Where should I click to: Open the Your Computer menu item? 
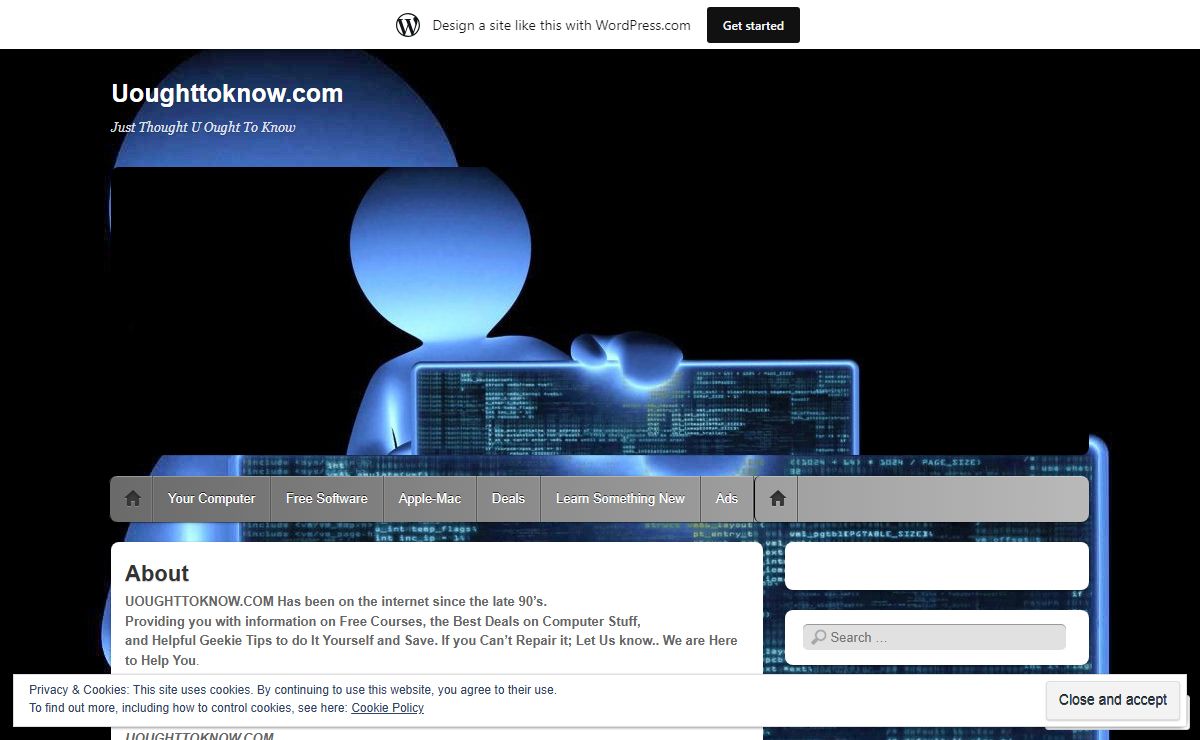(x=212, y=498)
